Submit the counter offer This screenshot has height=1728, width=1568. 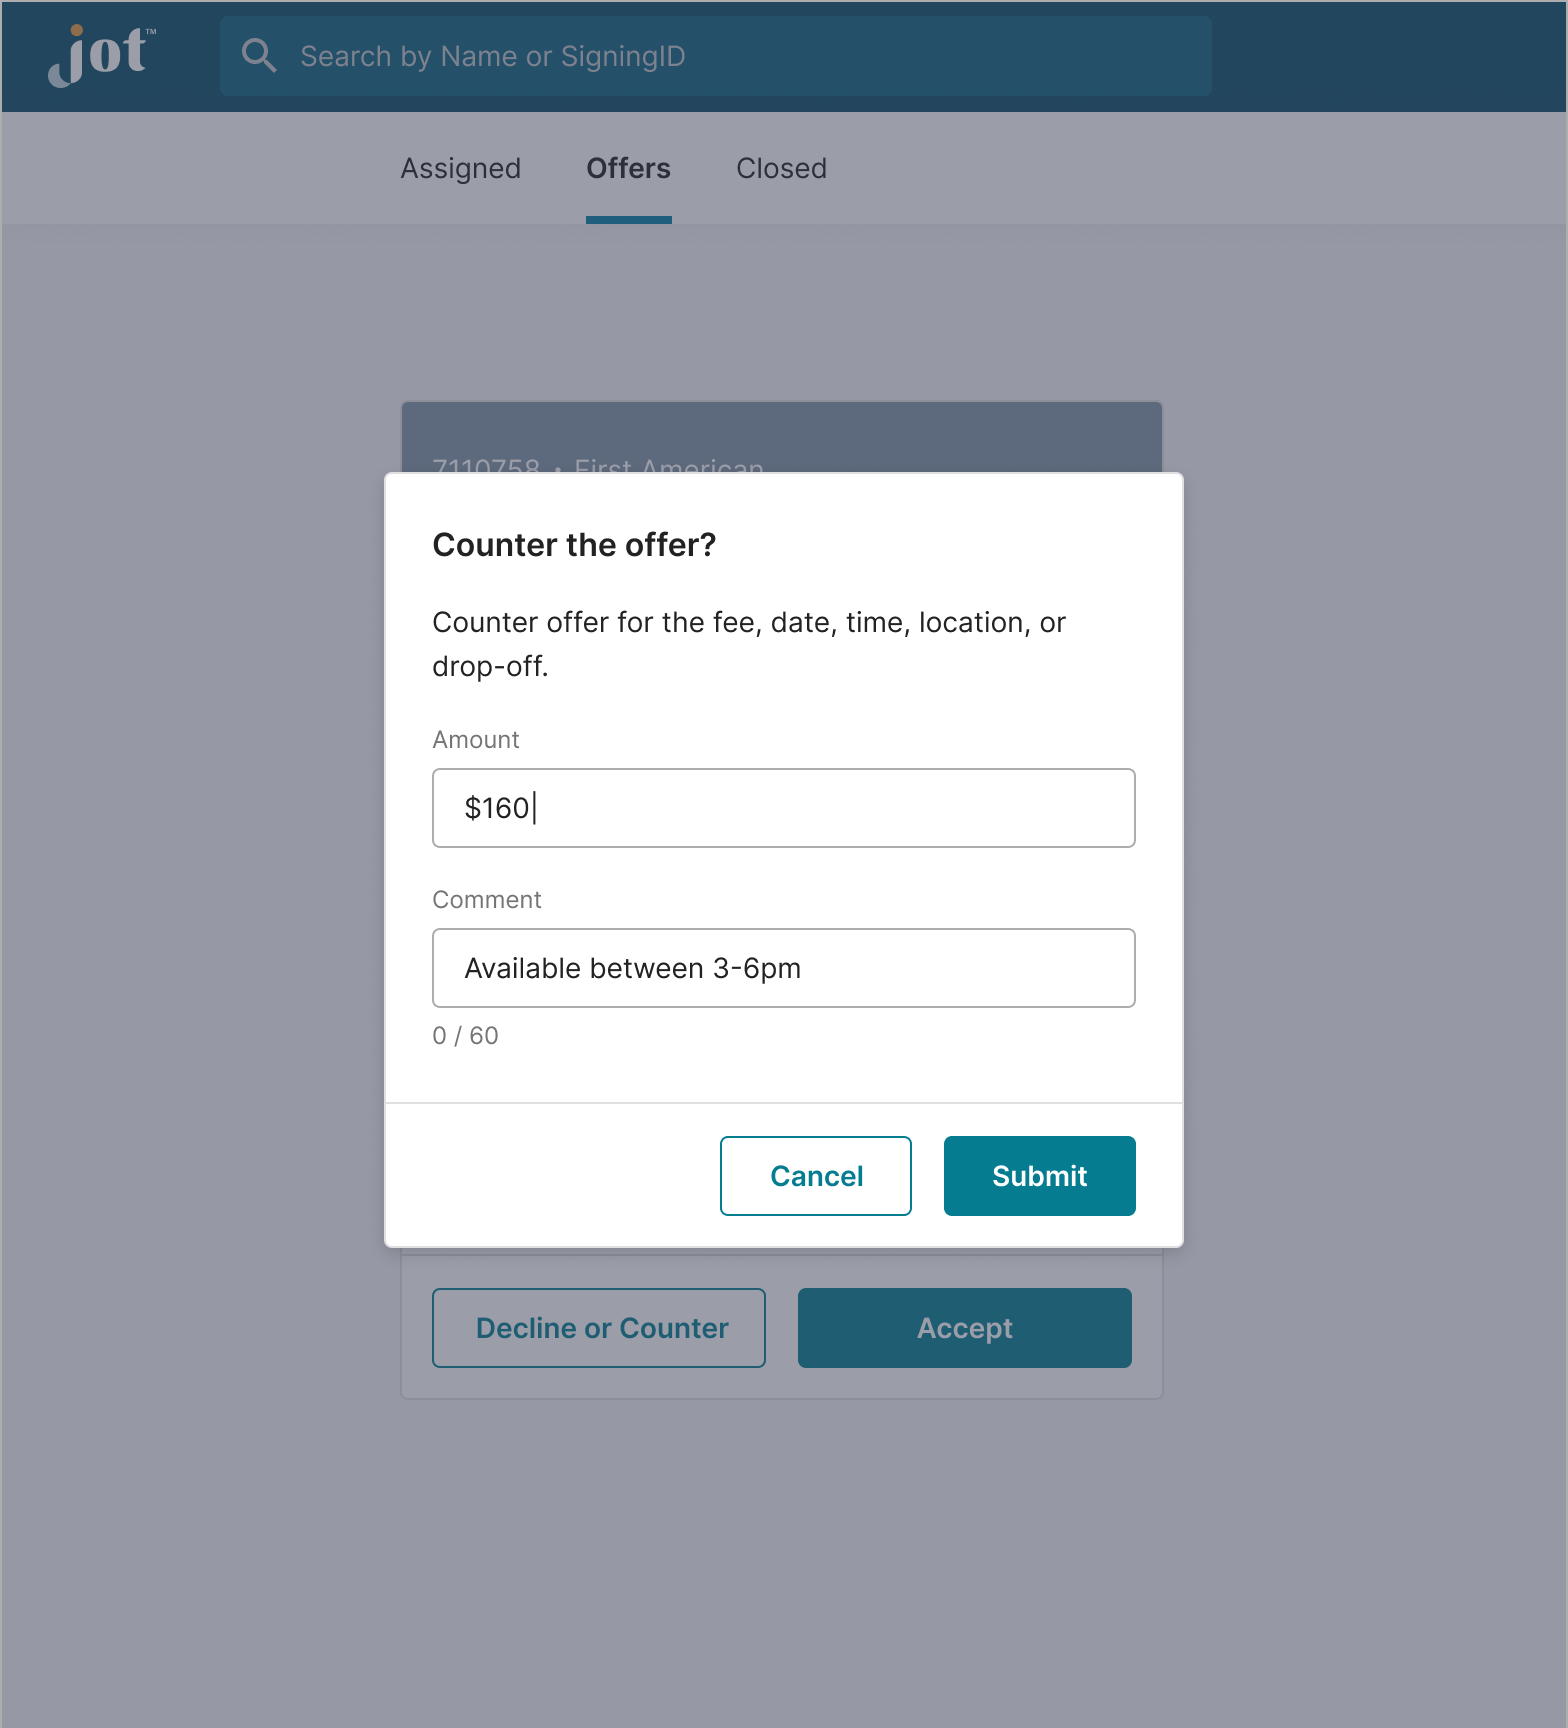(1039, 1176)
